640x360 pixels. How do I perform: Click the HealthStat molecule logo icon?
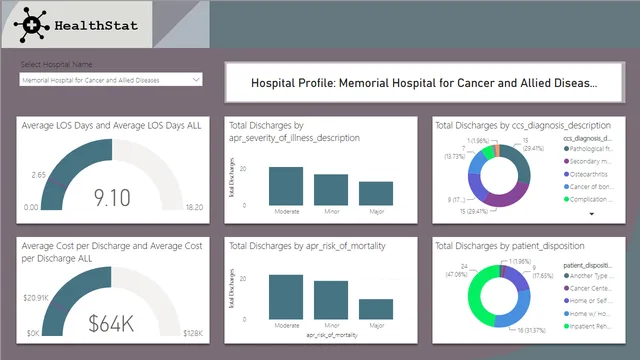tap(32, 25)
